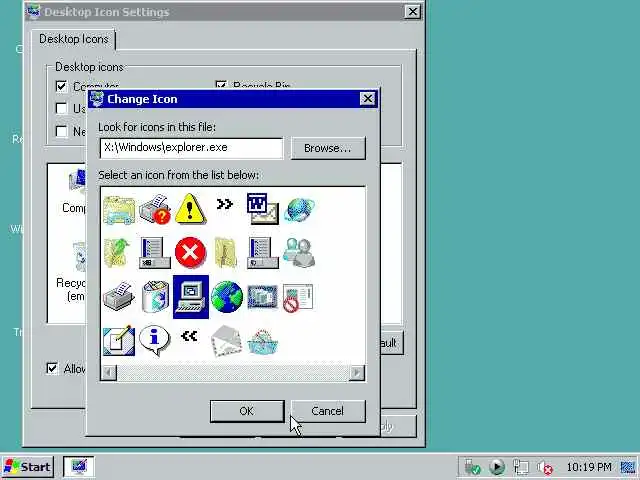
Task: Pick the recycle bin icon in the list
Action: click(x=155, y=297)
